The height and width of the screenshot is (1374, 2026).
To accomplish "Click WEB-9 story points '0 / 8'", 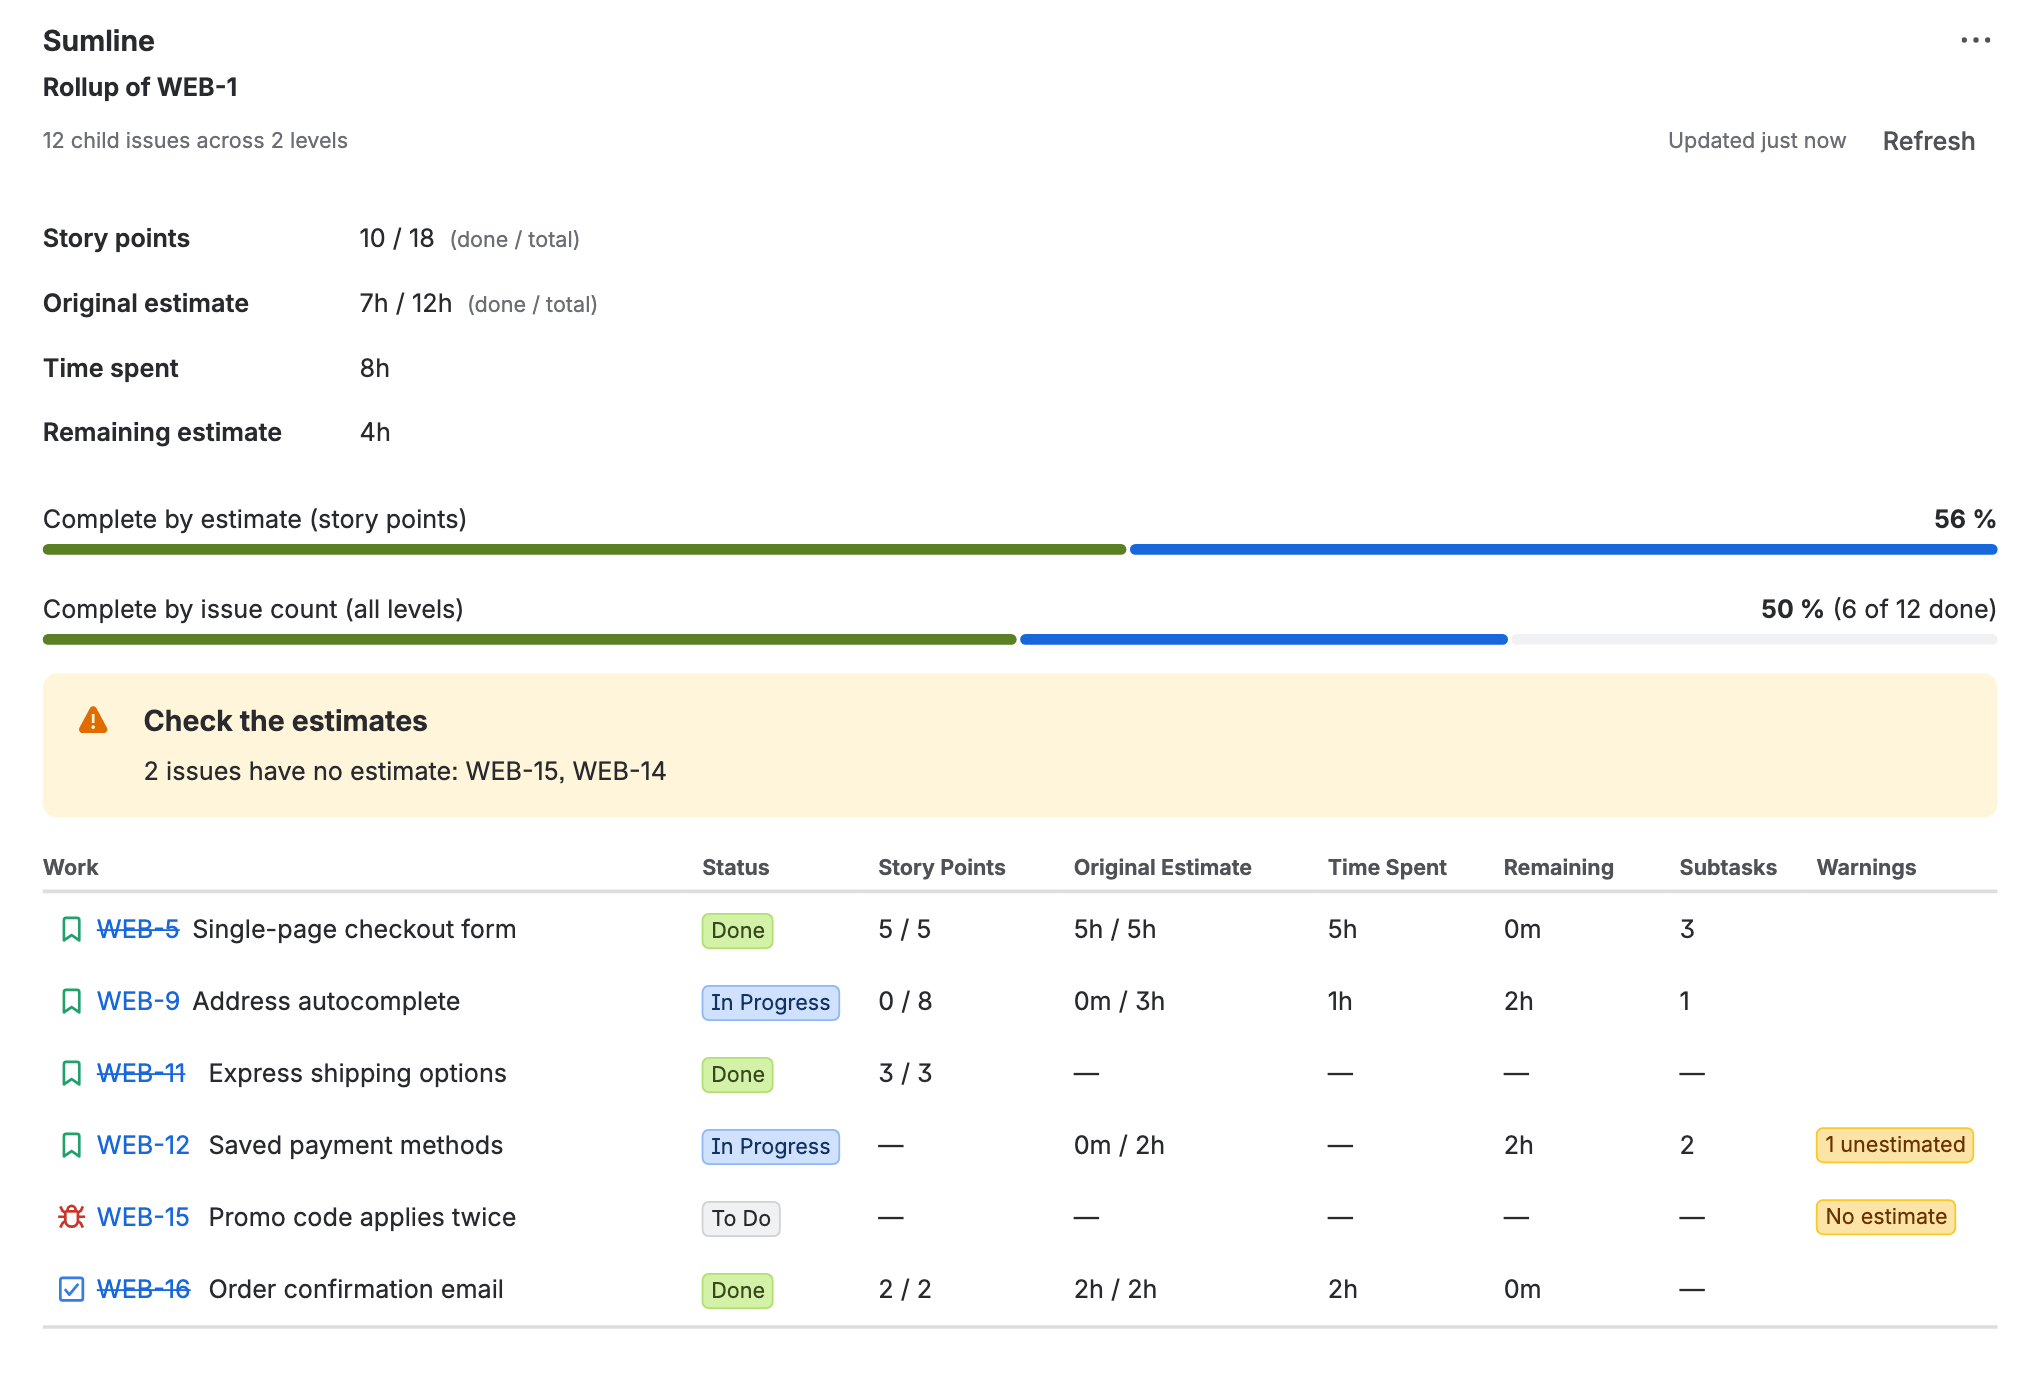I will point(905,1001).
